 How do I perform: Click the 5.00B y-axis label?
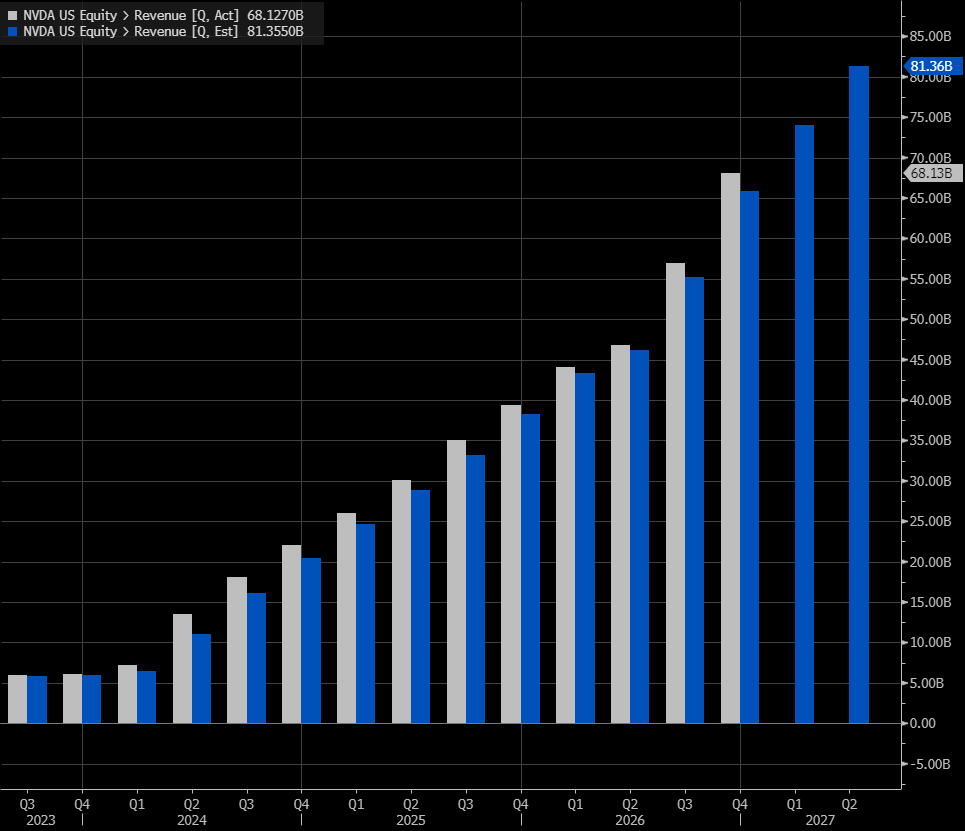coord(927,683)
